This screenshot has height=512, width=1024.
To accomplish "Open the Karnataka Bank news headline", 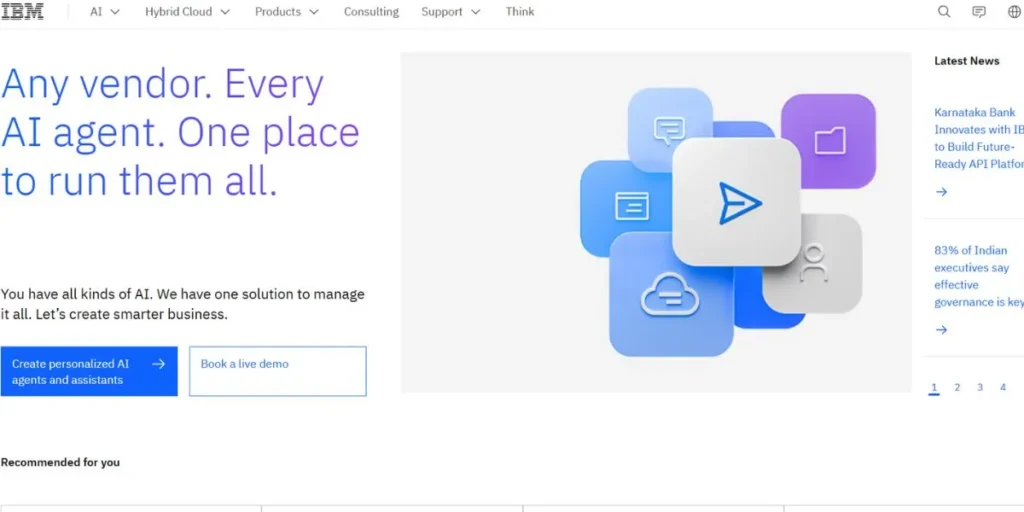I will [x=977, y=138].
